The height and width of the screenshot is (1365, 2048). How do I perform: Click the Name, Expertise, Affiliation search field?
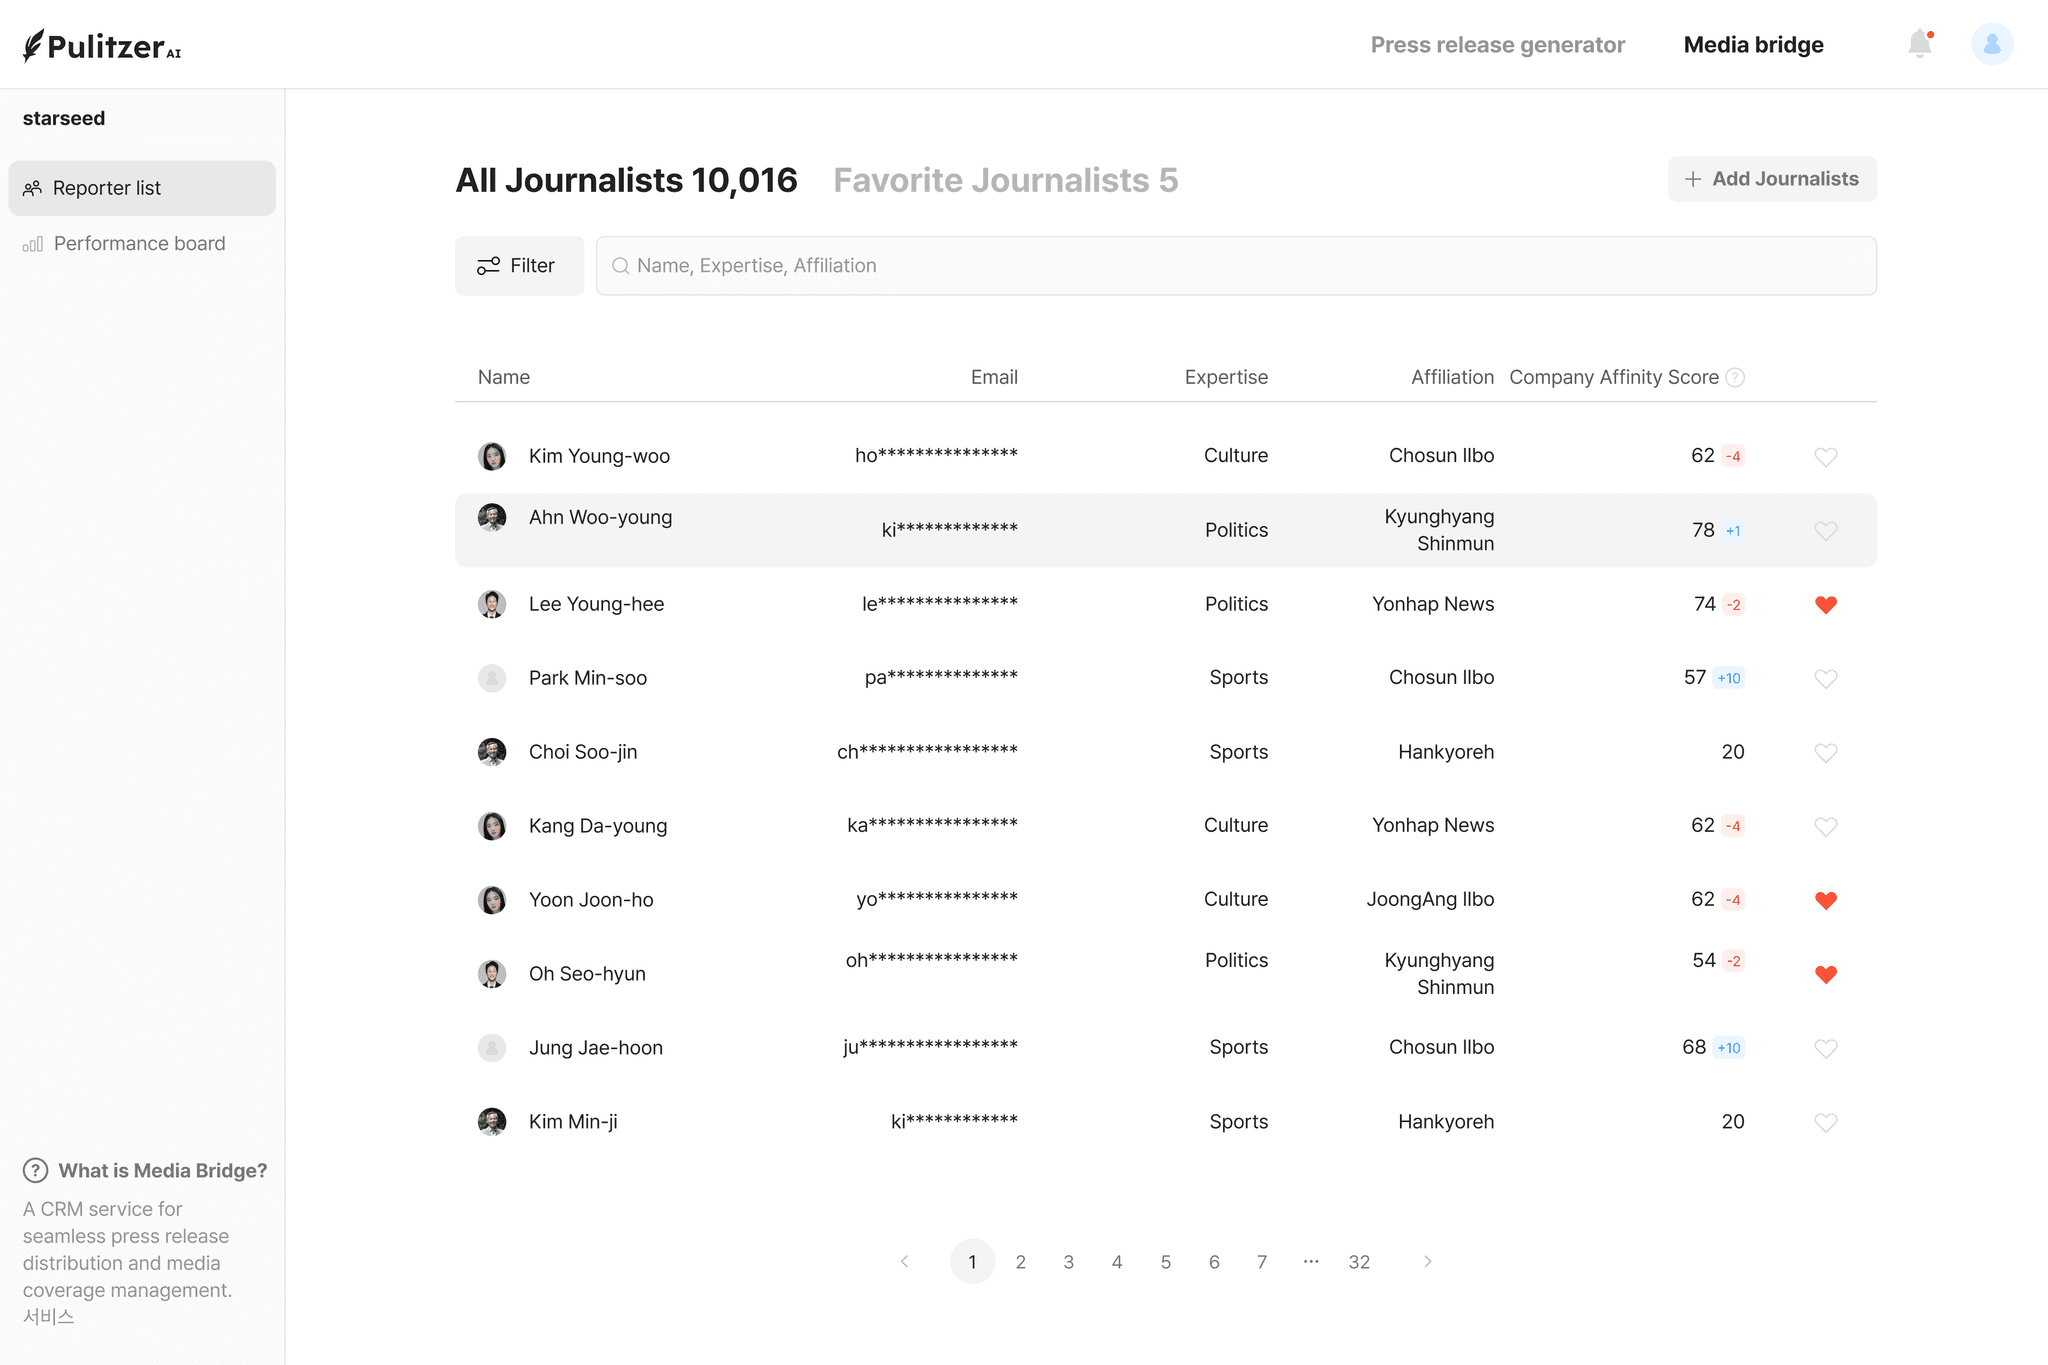pyautogui.click(x=1235, y=265)
